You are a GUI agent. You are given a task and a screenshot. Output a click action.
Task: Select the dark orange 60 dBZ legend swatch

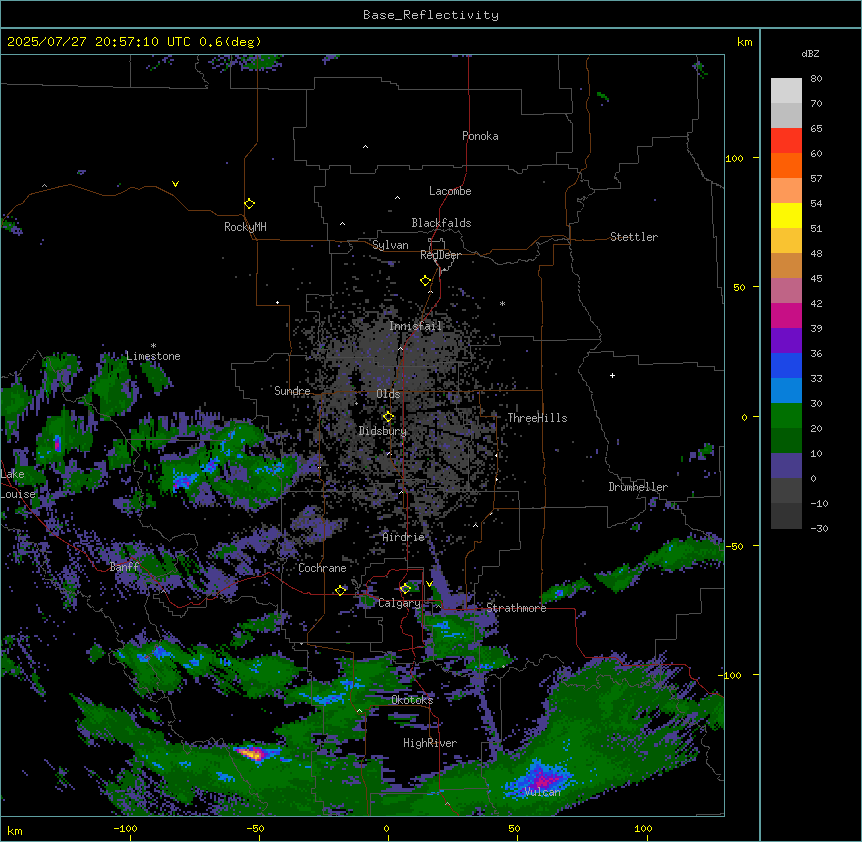tap(786, 165)
